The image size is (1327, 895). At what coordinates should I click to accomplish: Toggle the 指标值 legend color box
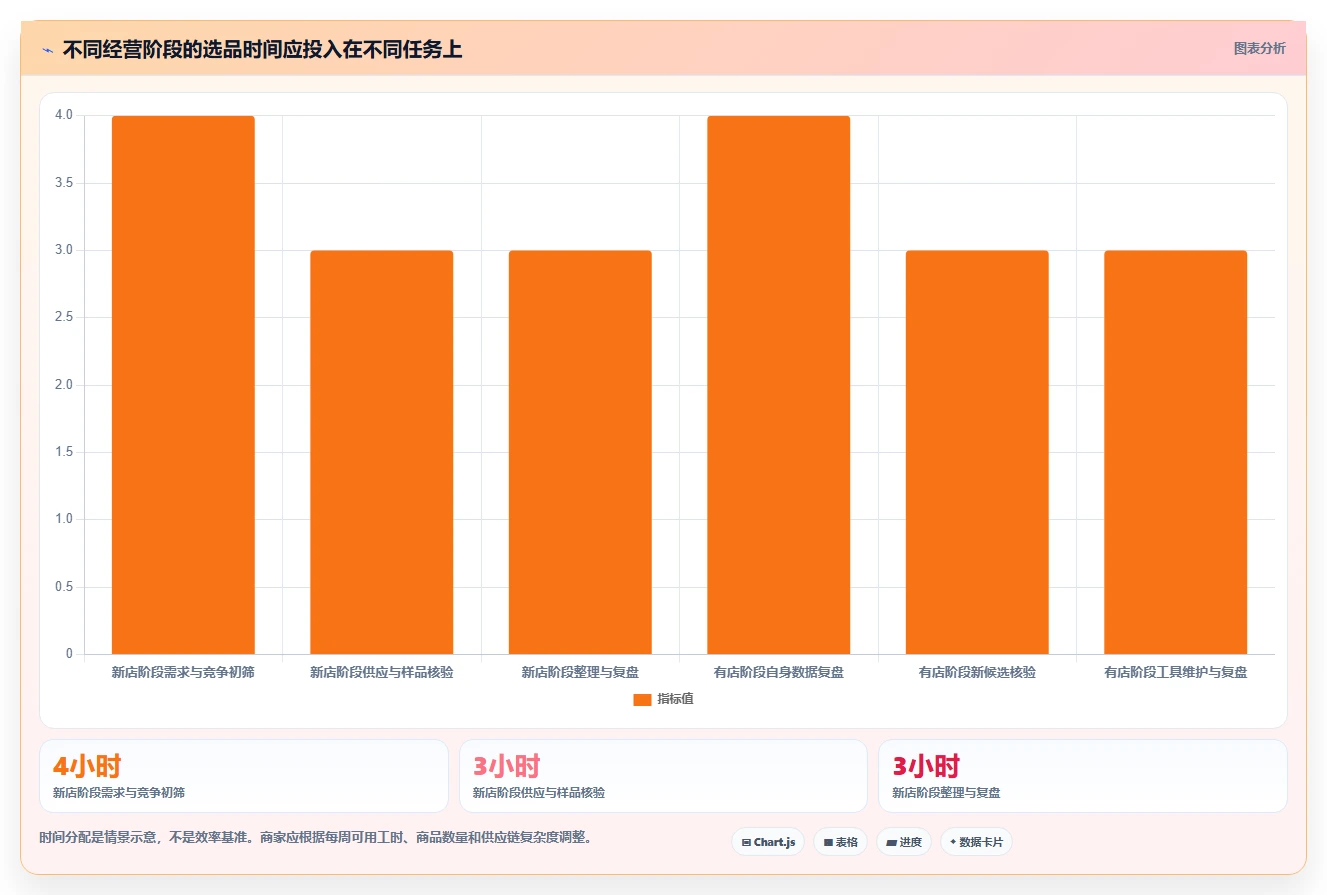coord(642,699)
